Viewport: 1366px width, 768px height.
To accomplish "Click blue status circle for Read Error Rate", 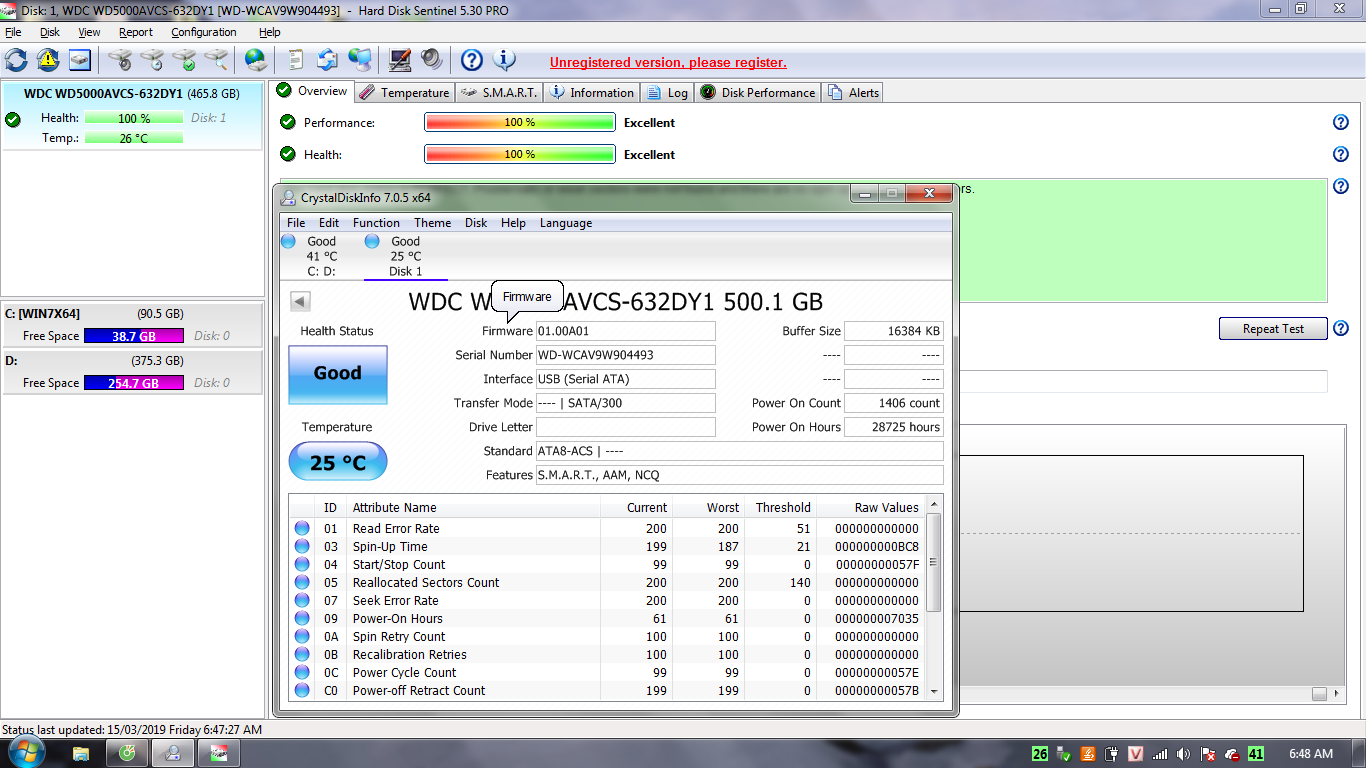I will pos(301,528).
